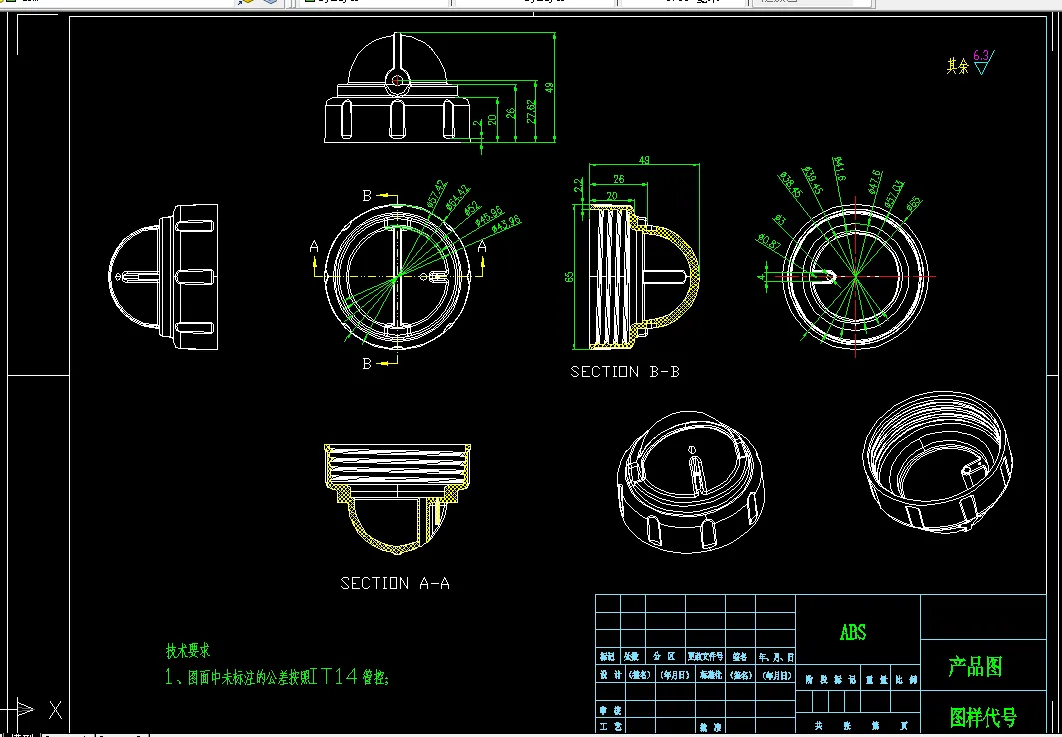Select the 27.62 height dimension
This screenshot has height=737, width=1062.
[531, 111]
